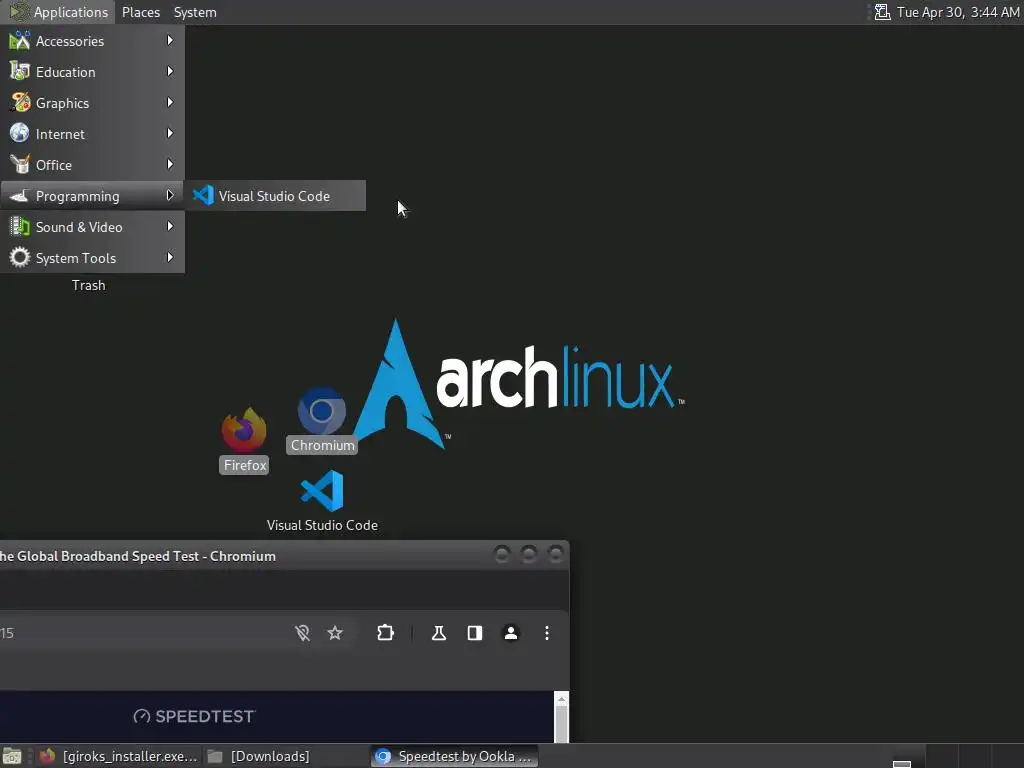Click the Accessories scissors icon
This screenshot has width=1024, height=768.
20,40
